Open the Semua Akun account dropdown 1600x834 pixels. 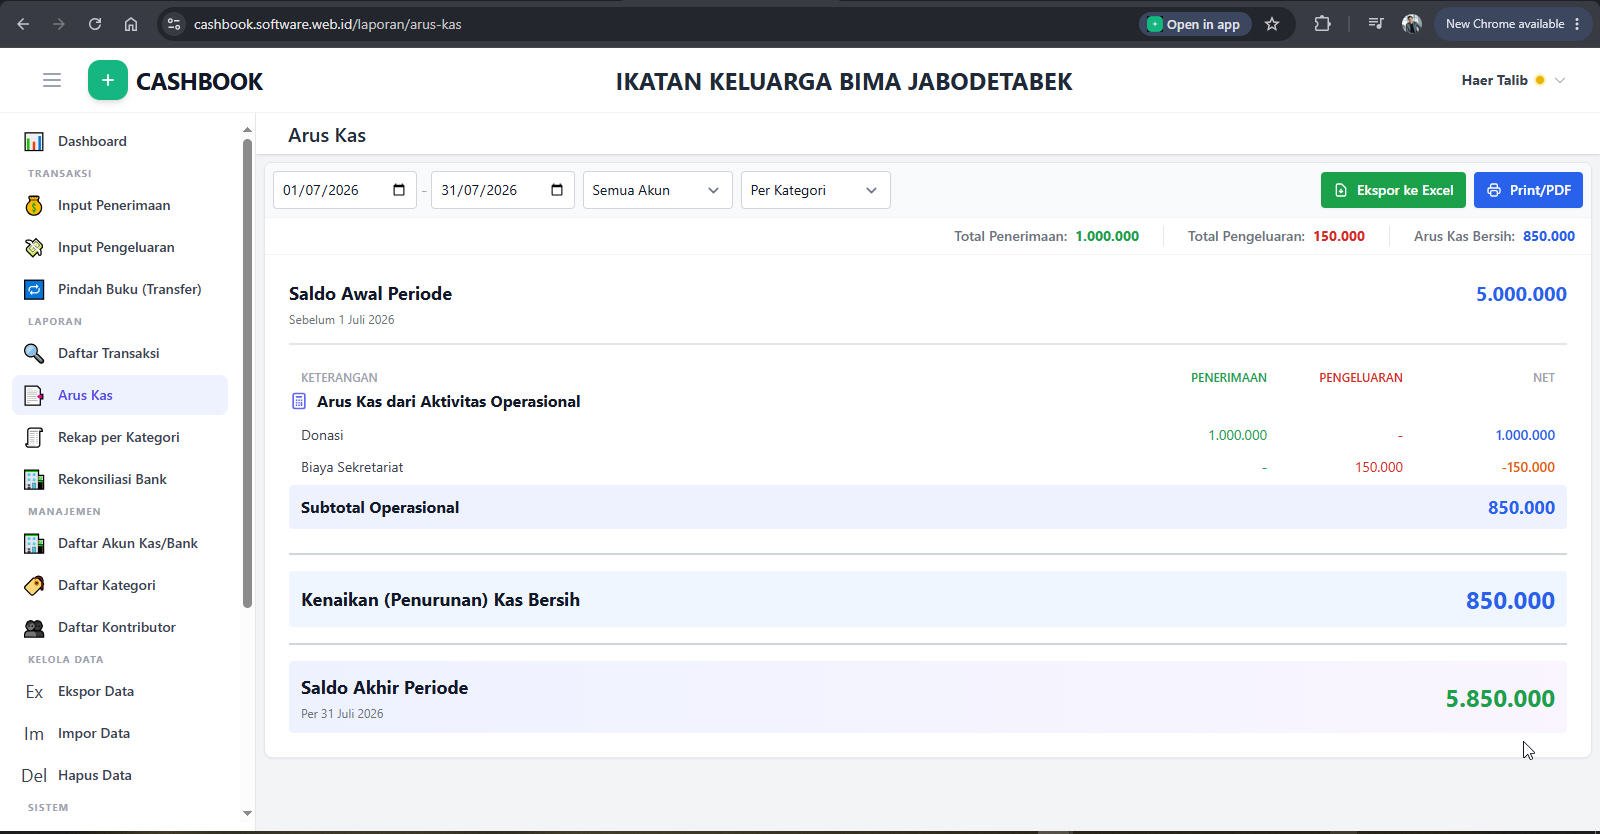(657, 190)
